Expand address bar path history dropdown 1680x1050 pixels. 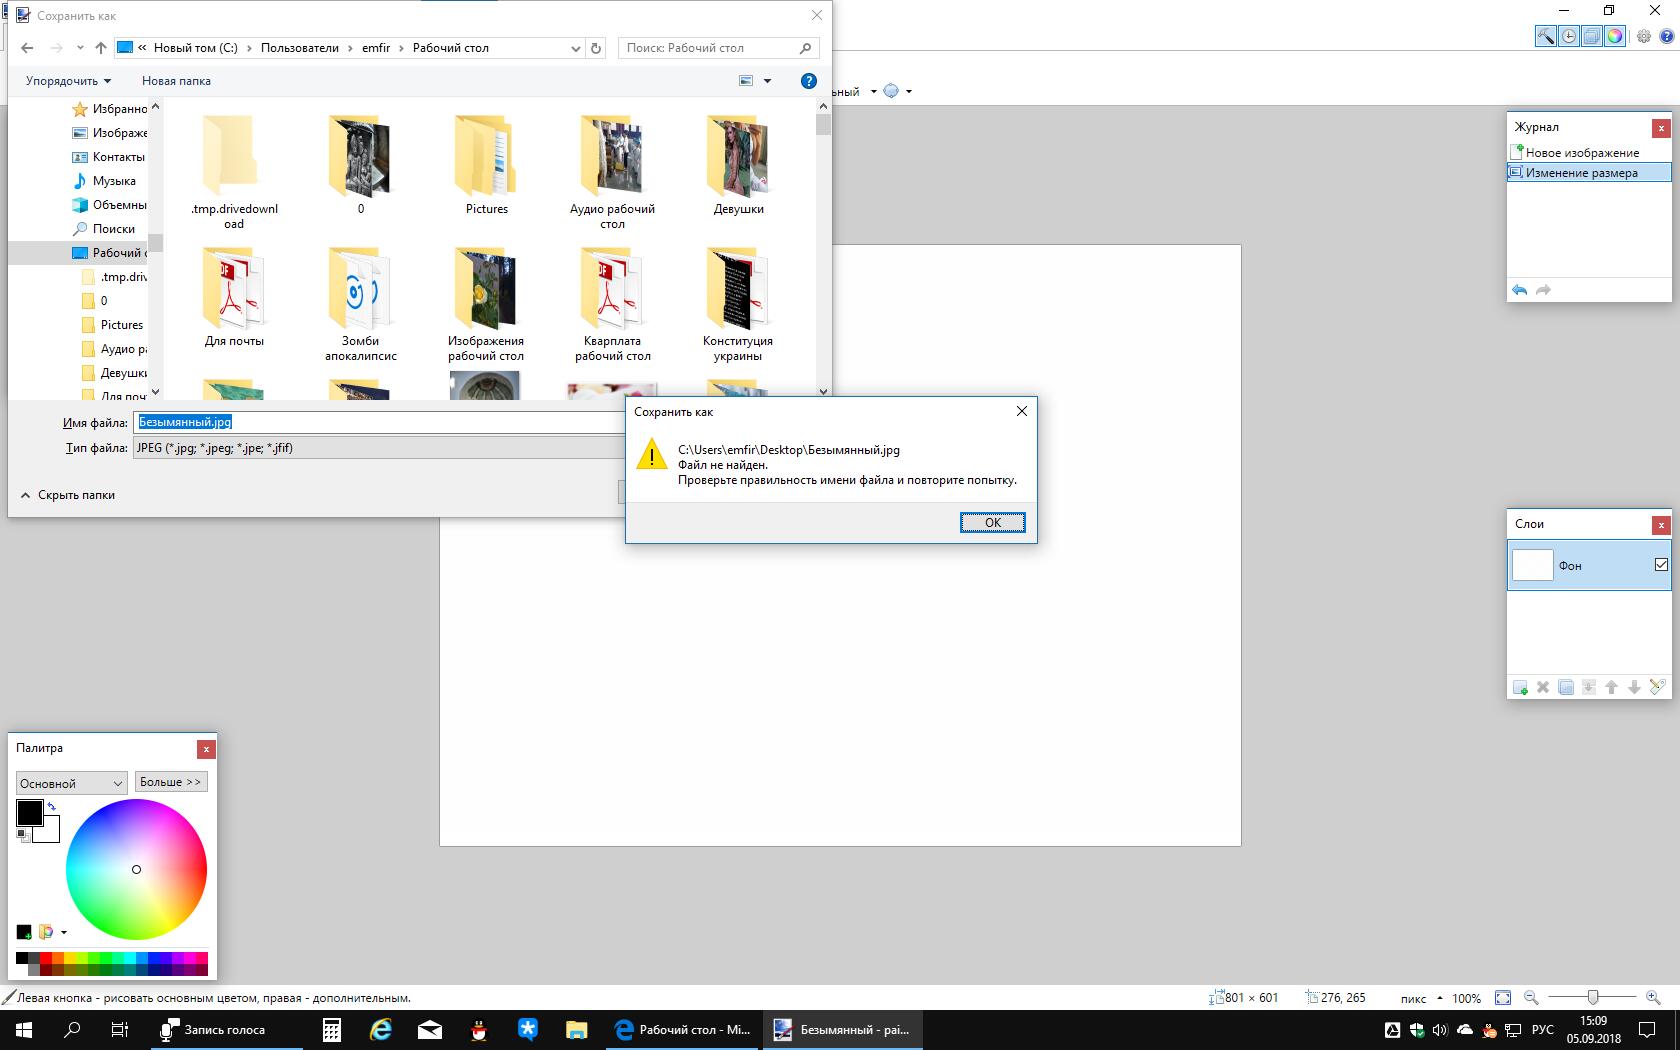point(576,48)
